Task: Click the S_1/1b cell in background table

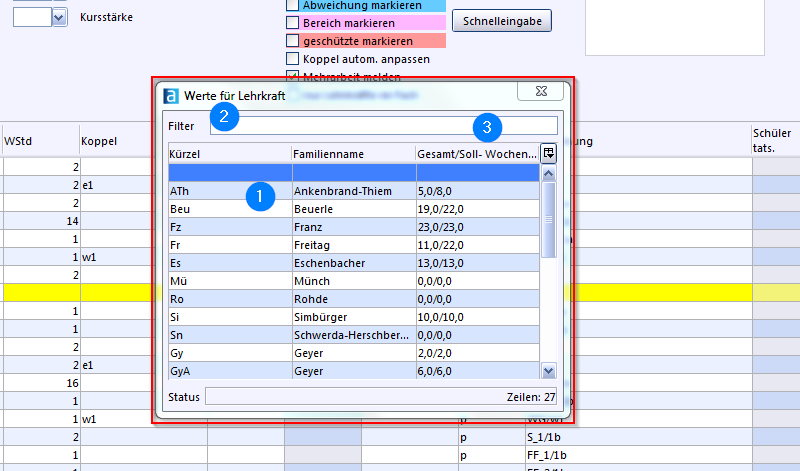Action: click(639, 437)
